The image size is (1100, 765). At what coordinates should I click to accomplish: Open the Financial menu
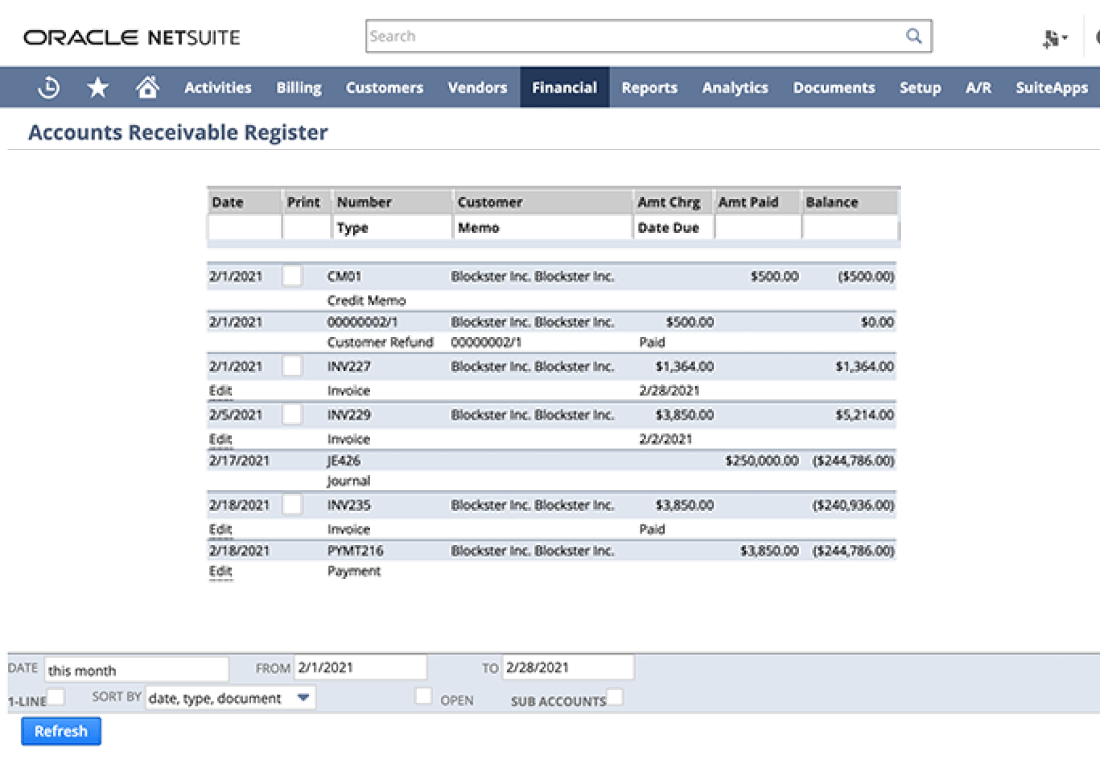point(564,88)
